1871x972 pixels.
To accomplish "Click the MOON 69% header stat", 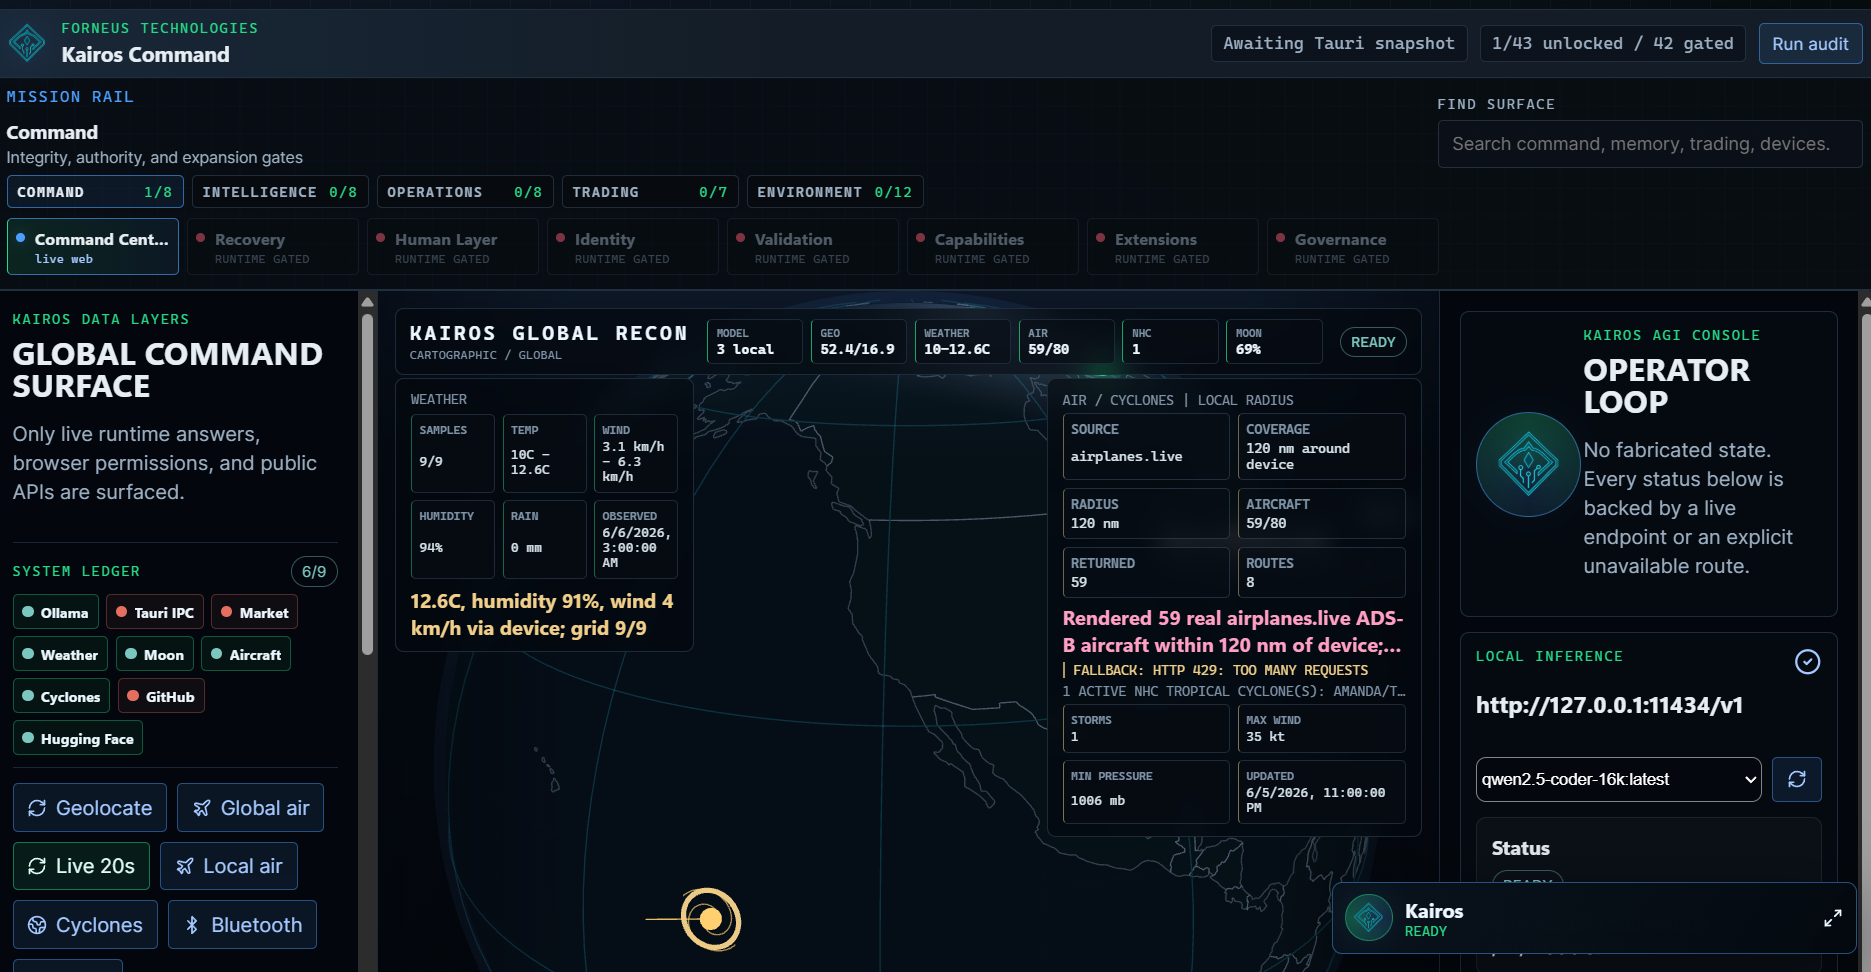I will point(1274,341).
